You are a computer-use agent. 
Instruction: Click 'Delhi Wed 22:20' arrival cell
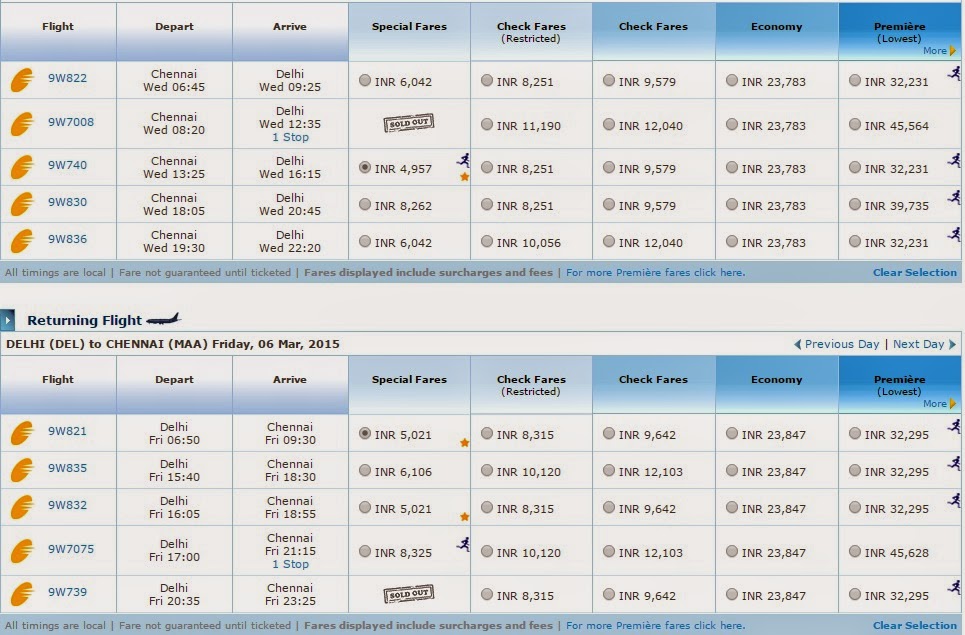tap(290, 241)
